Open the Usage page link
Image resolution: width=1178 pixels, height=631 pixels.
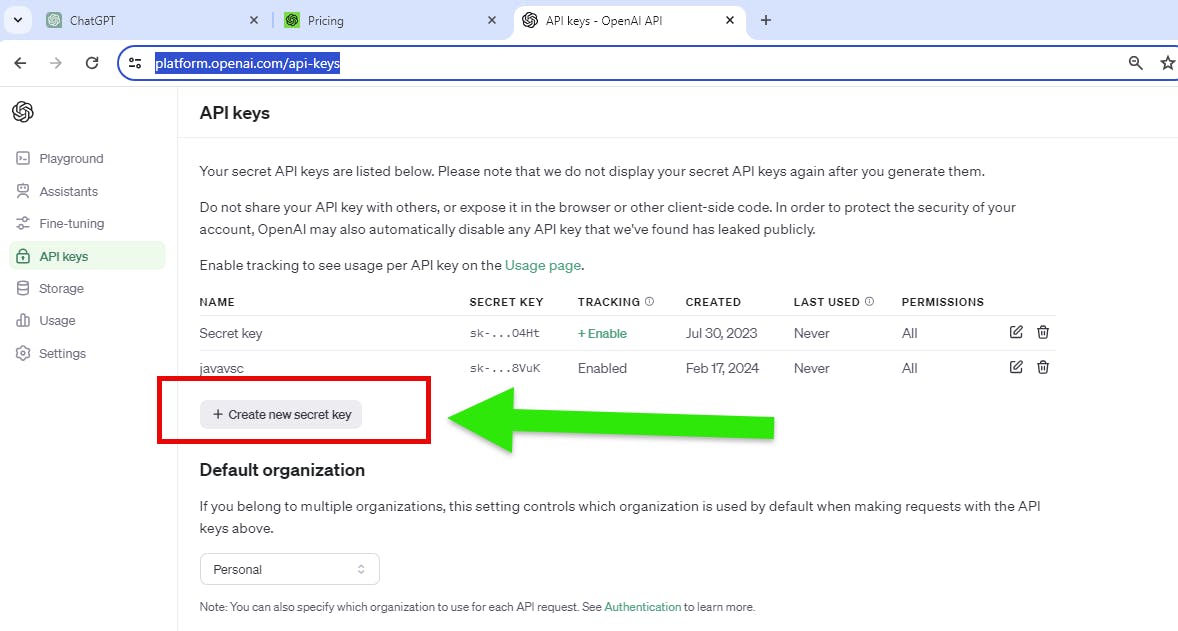pos(542,265)
